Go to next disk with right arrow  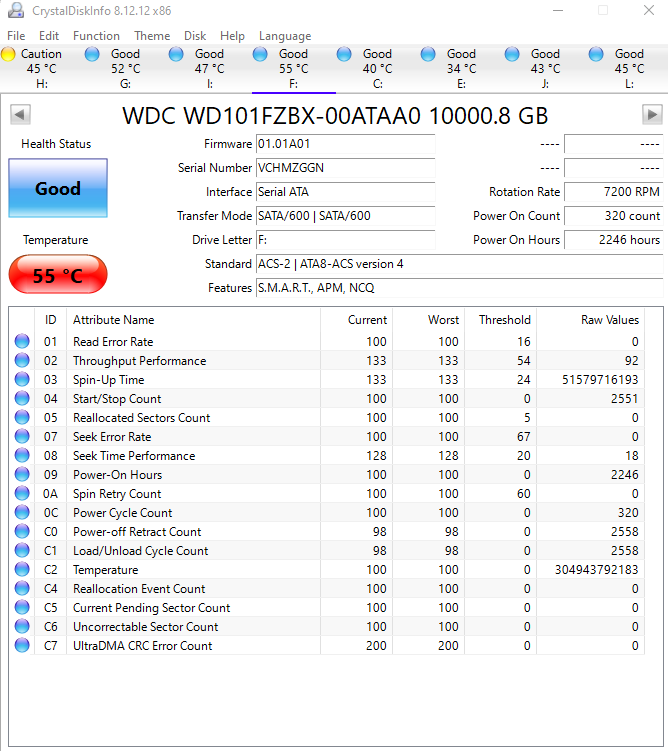[x=652, y=114]
